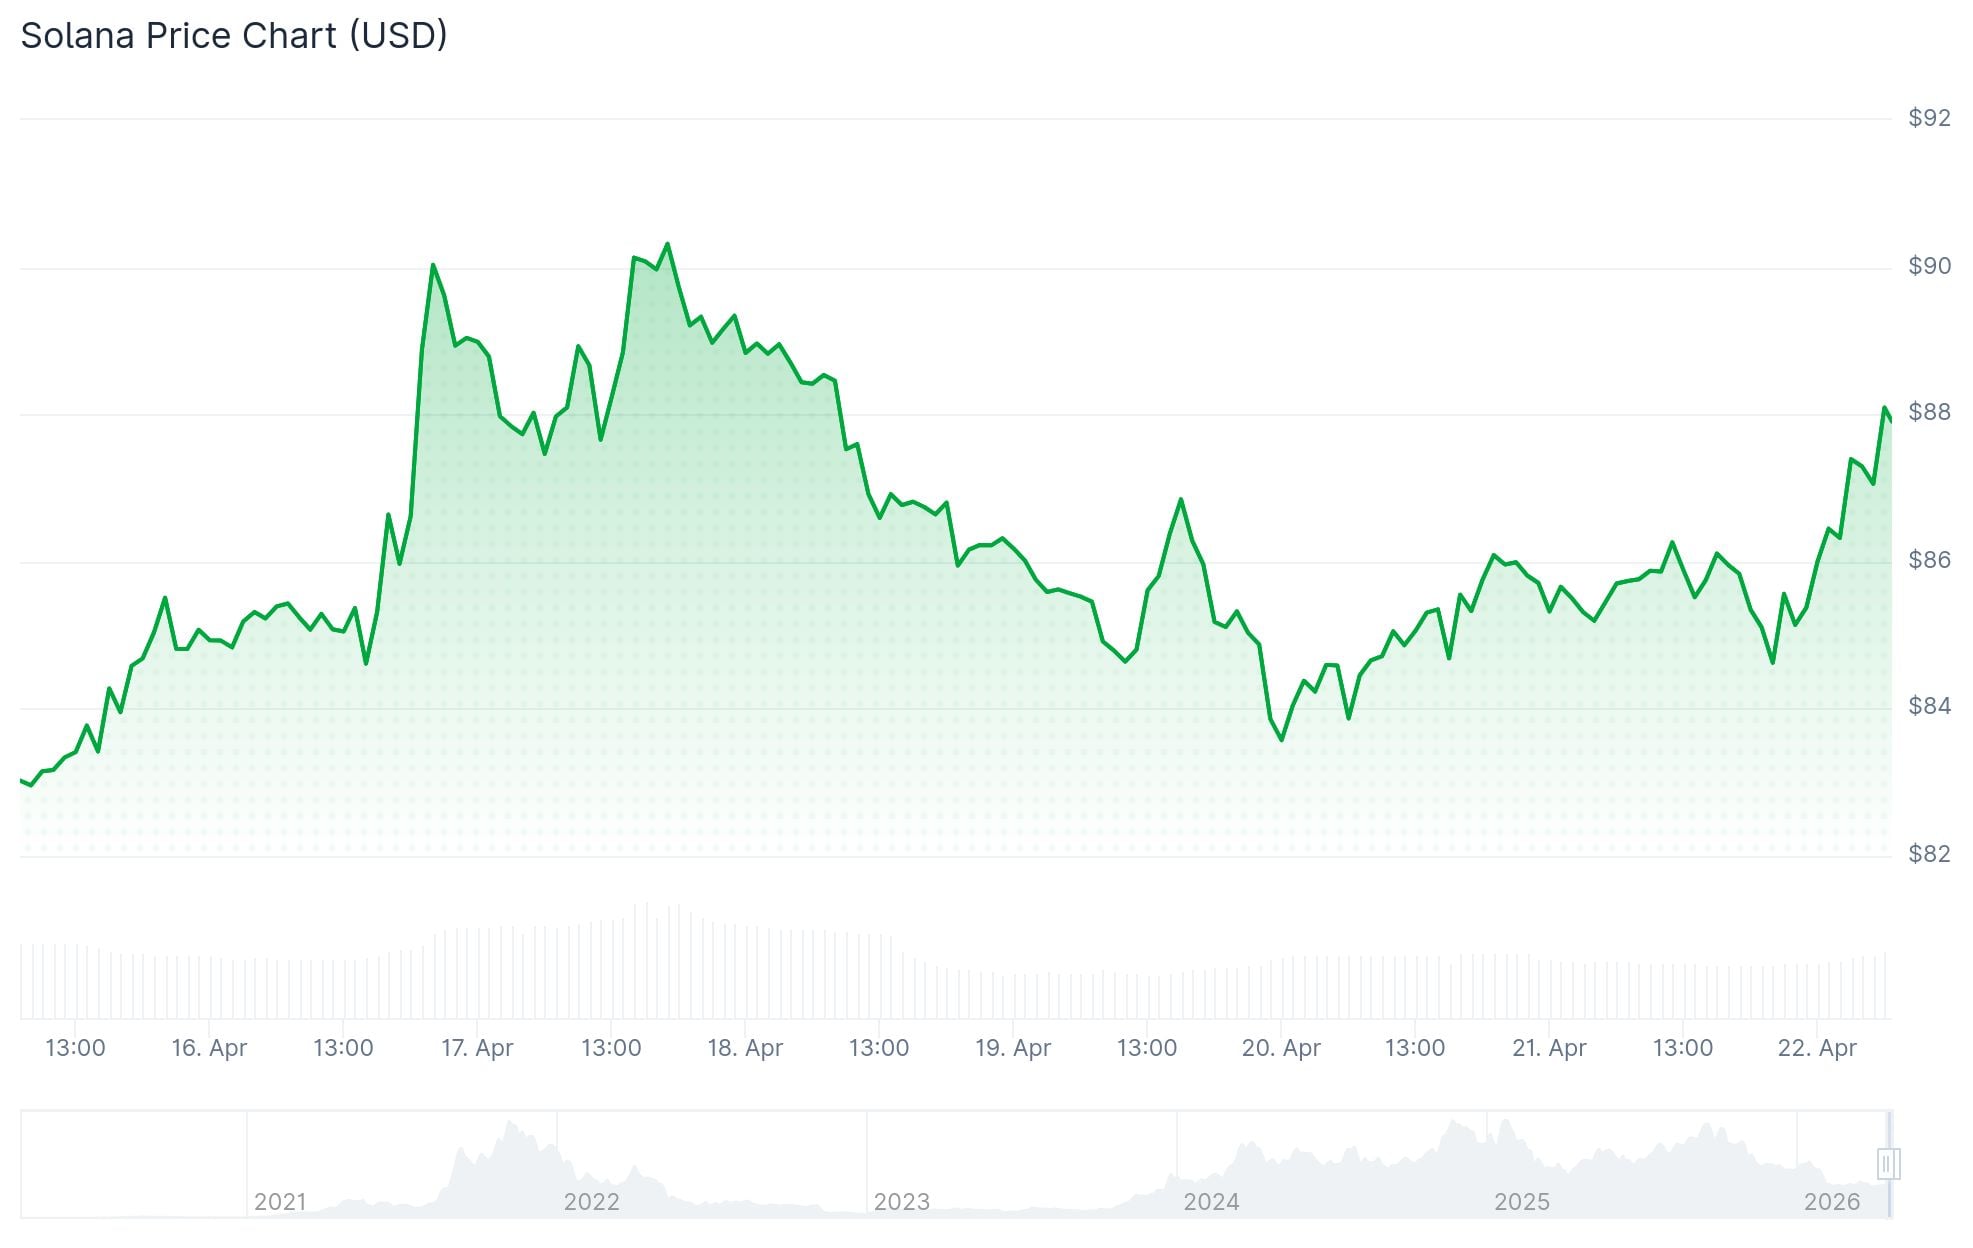This screenshot has height=1248, width=1973.
Task: Click the 18. Apr date tick
Action: coord(745,1048)
